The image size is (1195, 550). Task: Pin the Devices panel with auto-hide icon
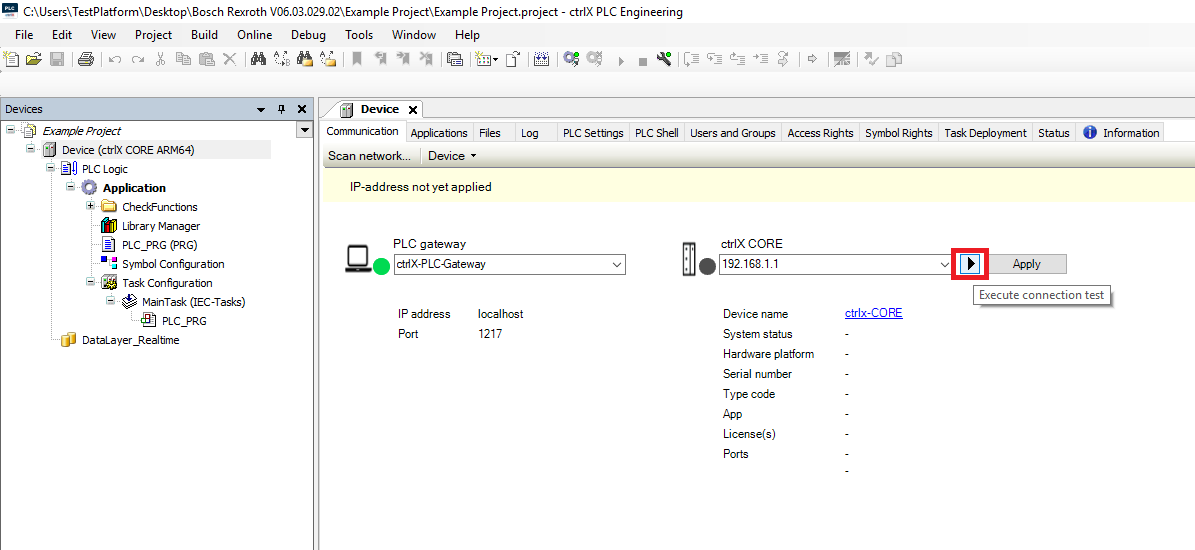pyautogui.click(x=281, y=109)
